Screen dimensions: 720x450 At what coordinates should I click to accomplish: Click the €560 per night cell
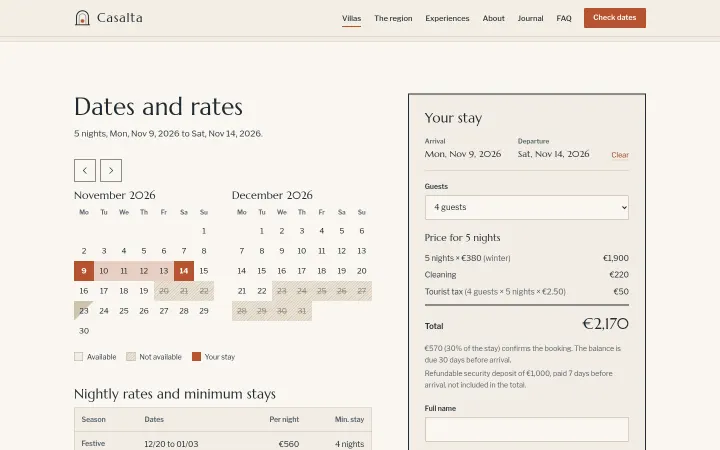coord(289,444)
